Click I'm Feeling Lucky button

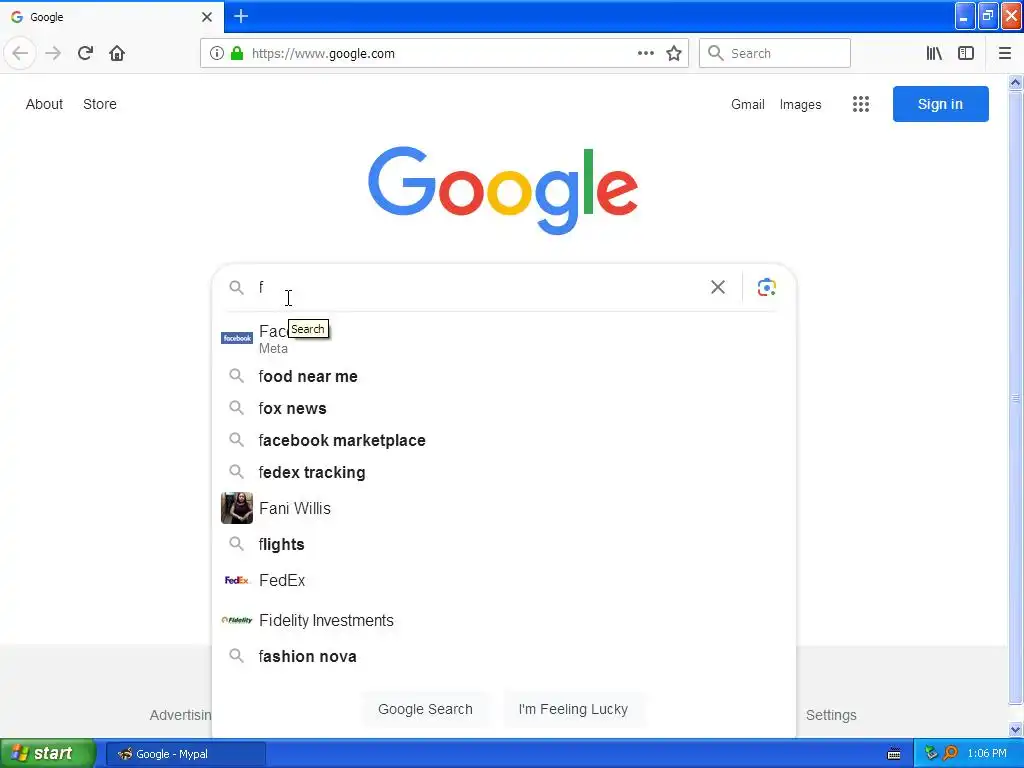[x=573, y=709]
